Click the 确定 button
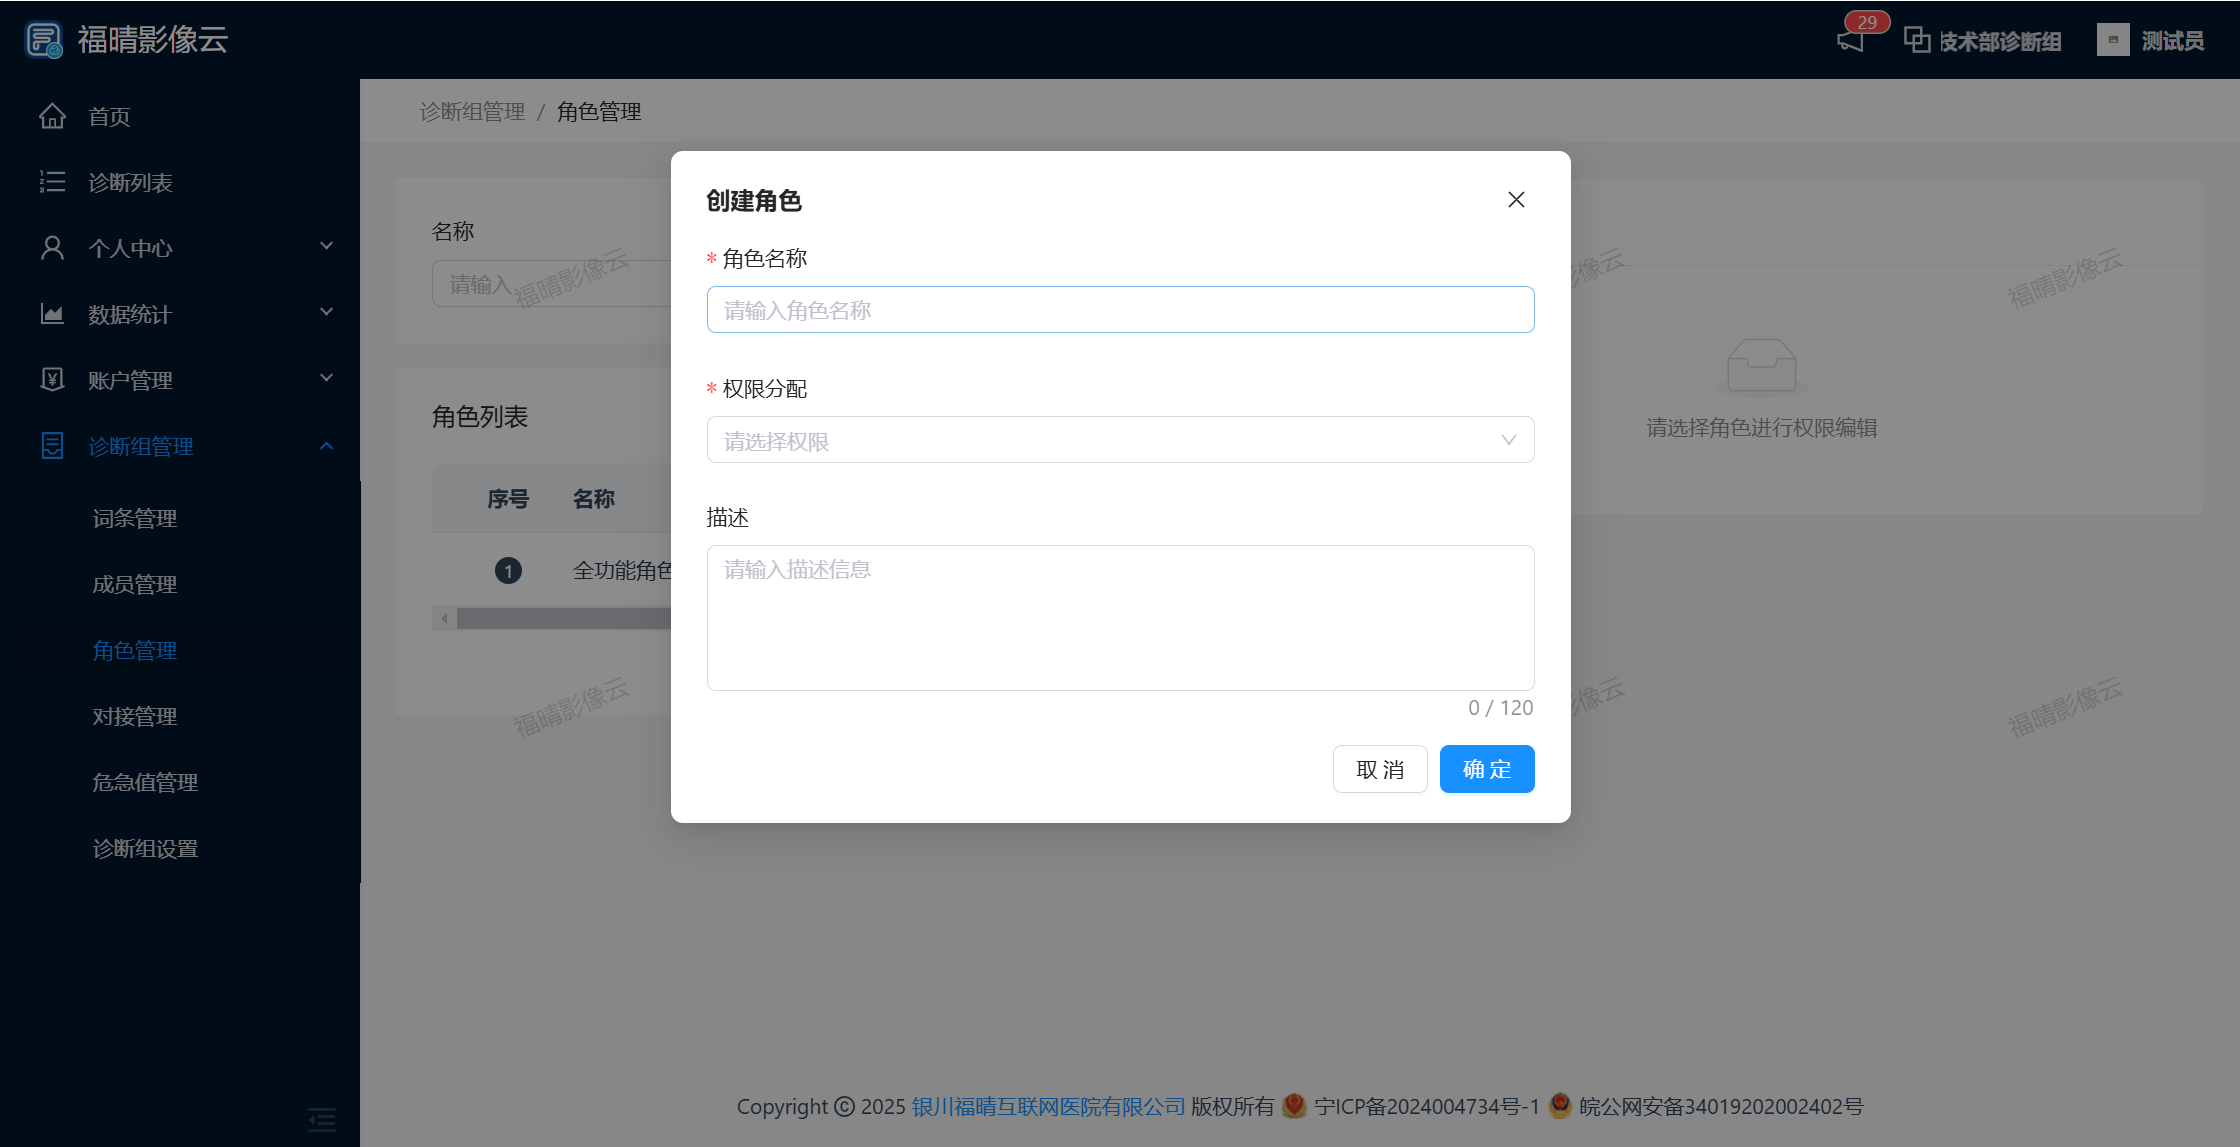The image size is (2240, 1147). click(1486, 769)
